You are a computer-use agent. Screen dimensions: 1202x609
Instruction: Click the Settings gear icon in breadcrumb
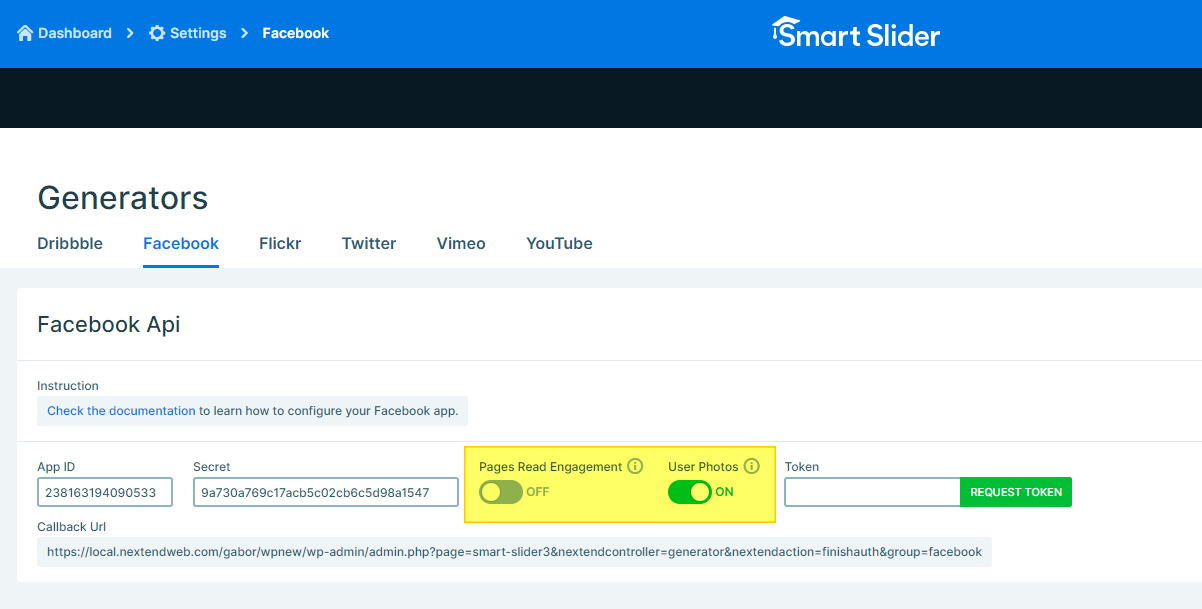(157, 33)
